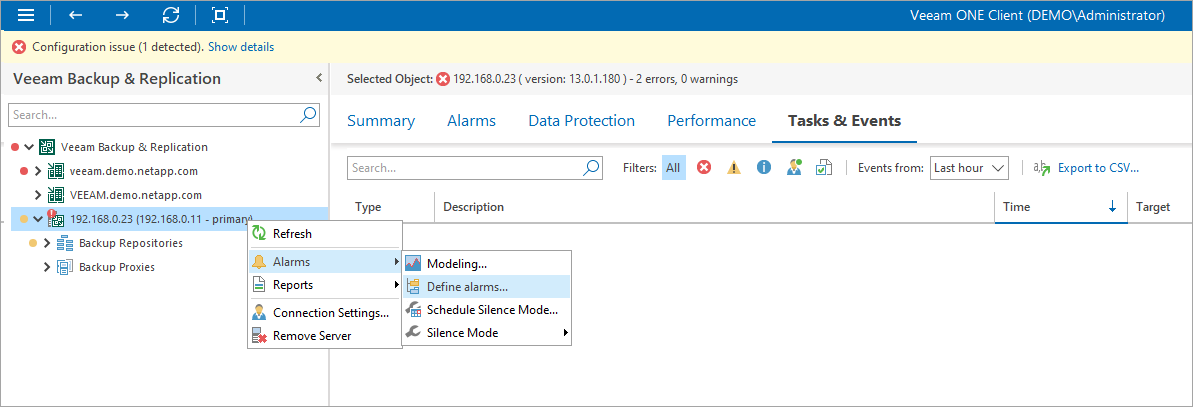Image resolution: width=1193 pixels, height=407 pixels.
Task: Toggle the All events filter
Action: pos(674,168)
